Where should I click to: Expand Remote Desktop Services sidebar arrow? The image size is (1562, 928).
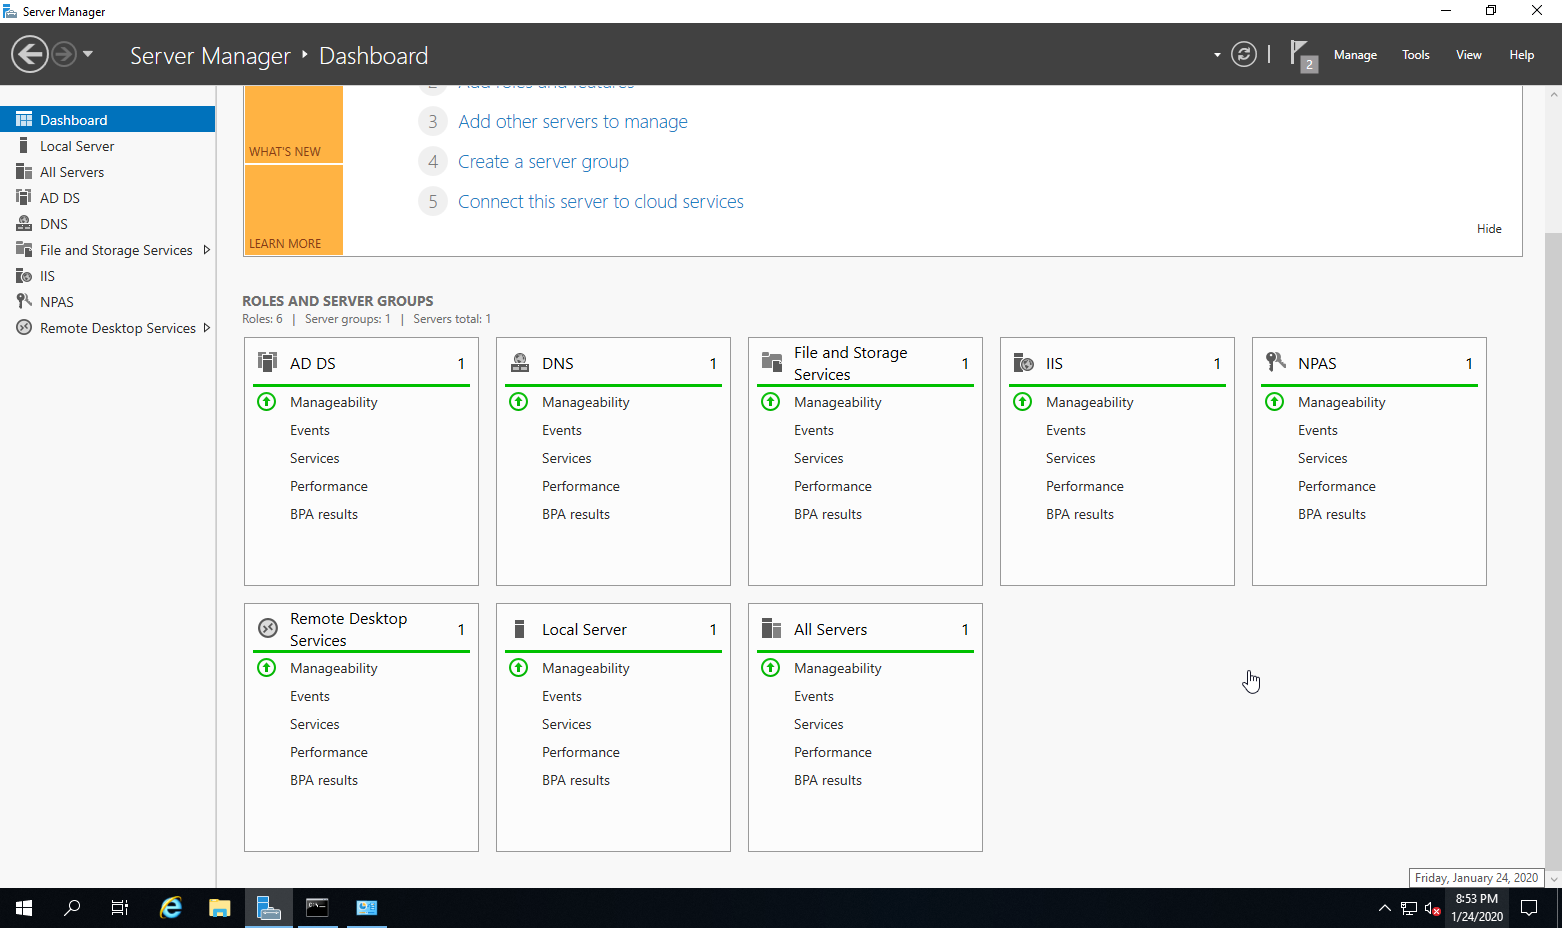click(207, 328)
